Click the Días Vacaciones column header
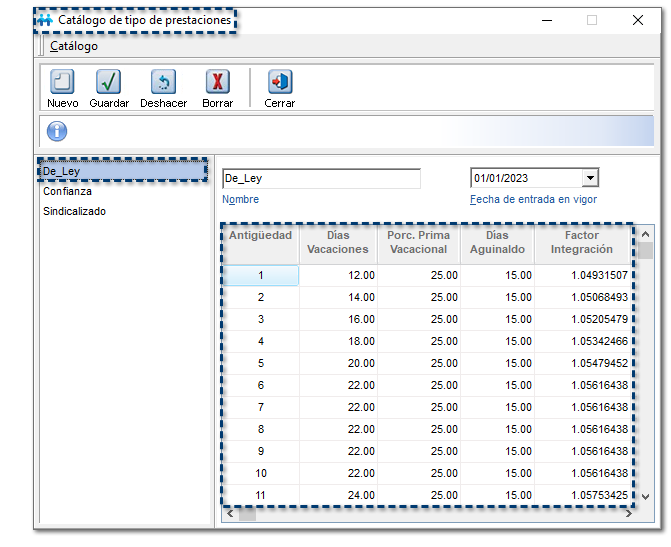The image size is (671, 547). coord(338,243)
